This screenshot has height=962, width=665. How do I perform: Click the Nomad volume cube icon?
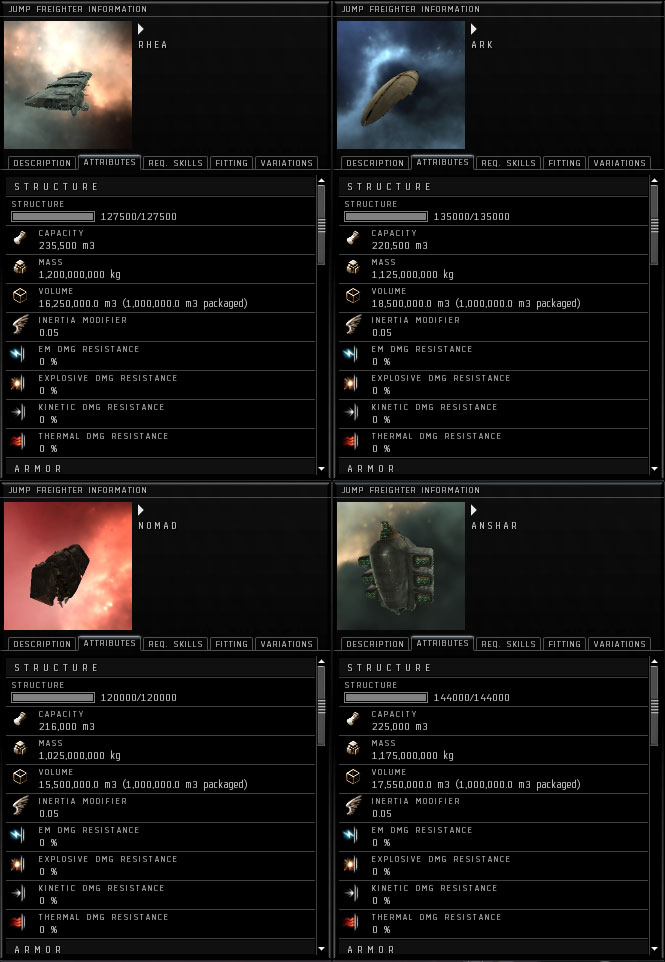pyautogui.click(x=20, y=777)
